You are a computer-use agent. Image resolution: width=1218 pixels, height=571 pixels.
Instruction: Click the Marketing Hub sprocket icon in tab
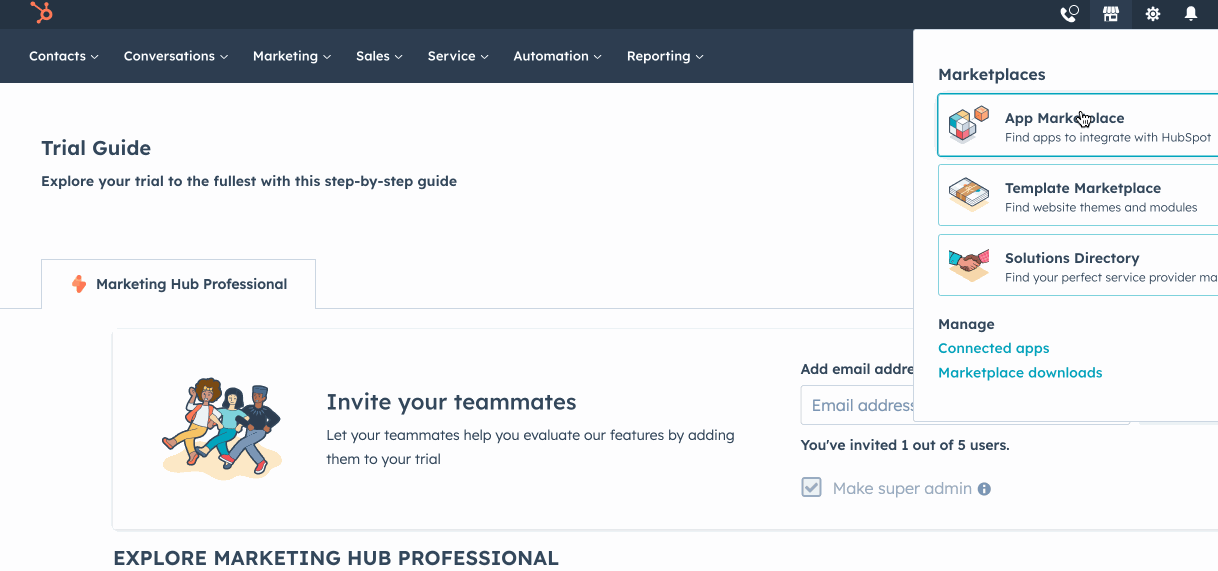tap(79, 284)
